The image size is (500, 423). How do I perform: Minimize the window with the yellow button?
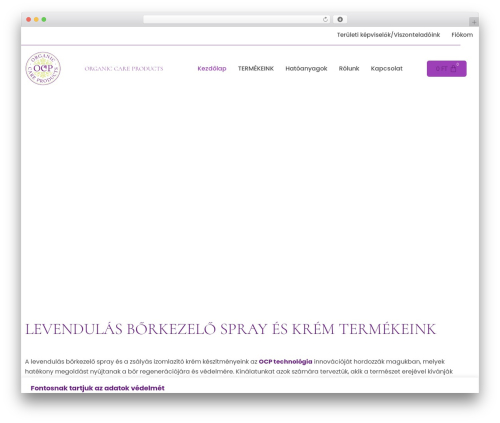36,20
